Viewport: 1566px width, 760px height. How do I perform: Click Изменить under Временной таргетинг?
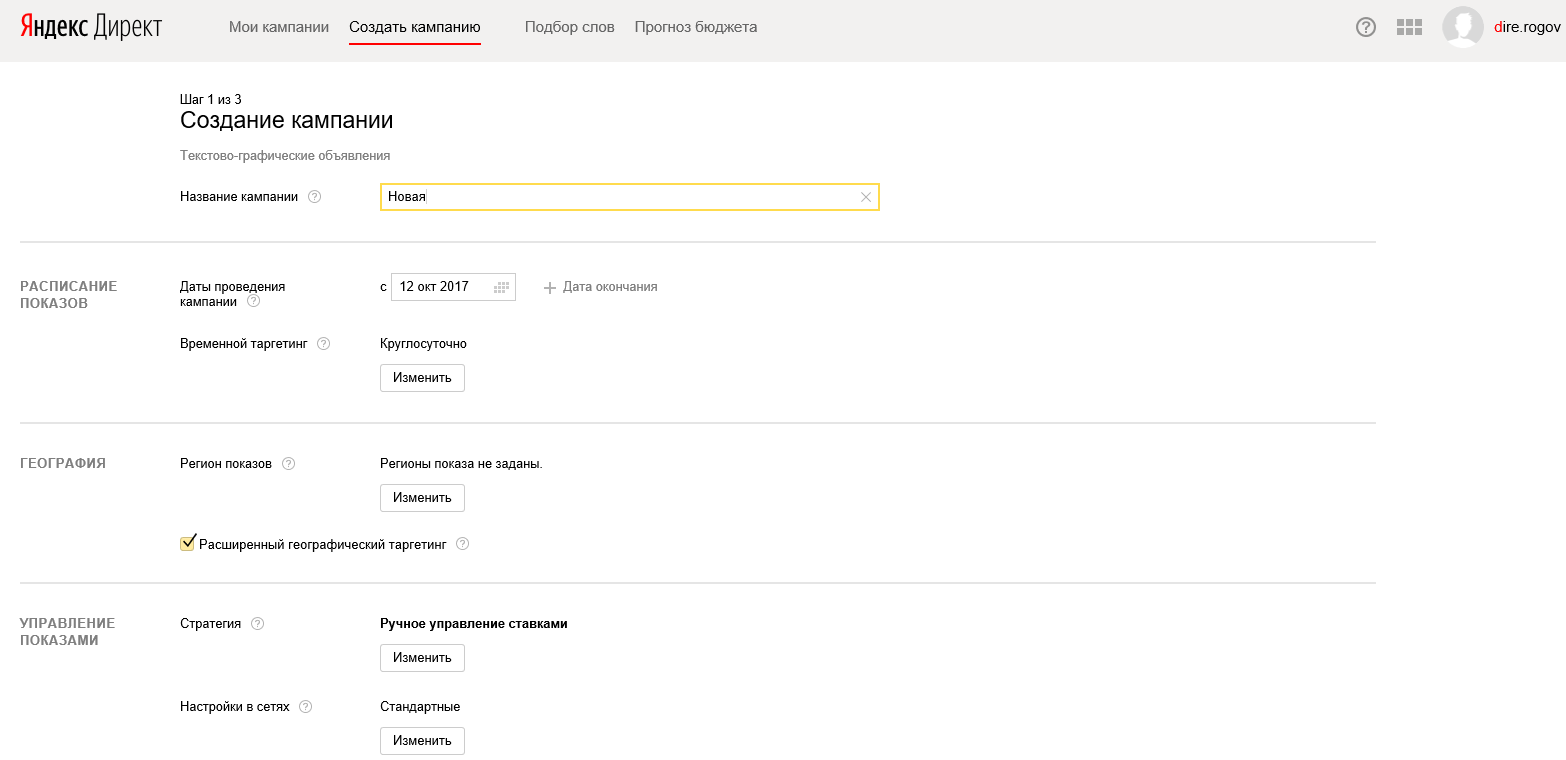coord(422,378)
